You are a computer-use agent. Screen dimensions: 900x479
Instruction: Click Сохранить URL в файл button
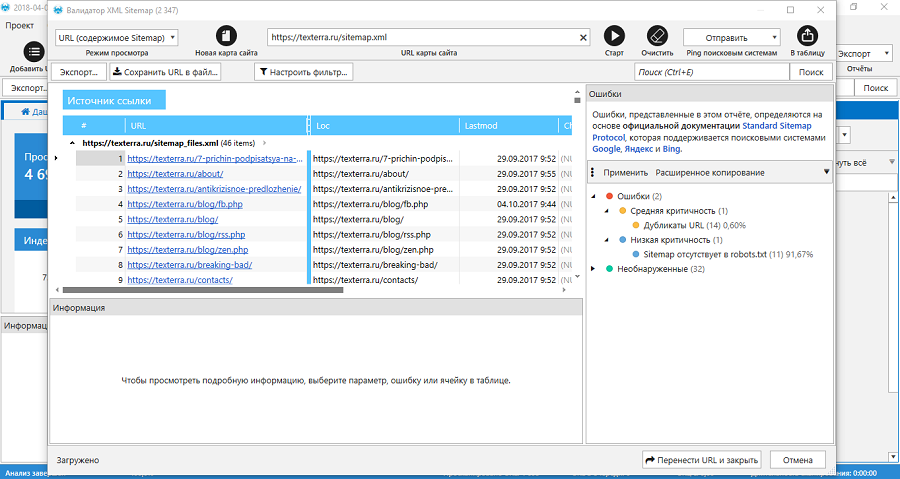point(165,72)
